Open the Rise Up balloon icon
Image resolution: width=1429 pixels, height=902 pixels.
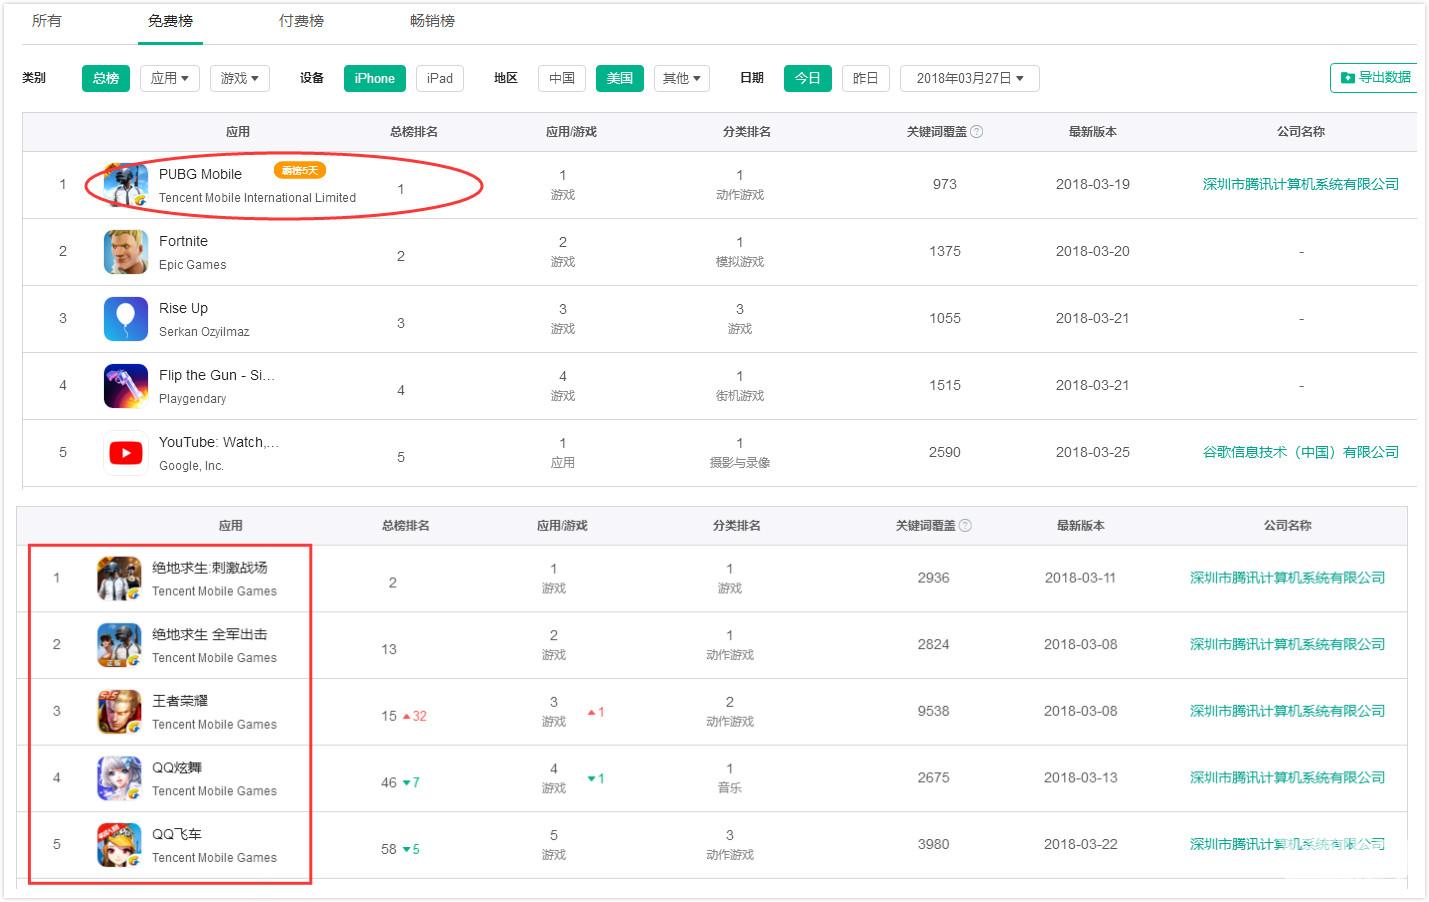click(126, 319)
